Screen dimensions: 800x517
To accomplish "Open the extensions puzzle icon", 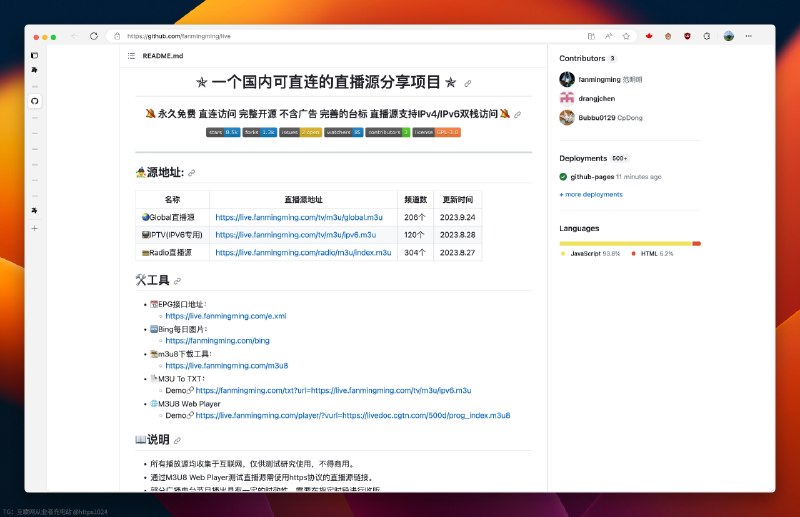I will pyautogui.click(x=707, y=36).
